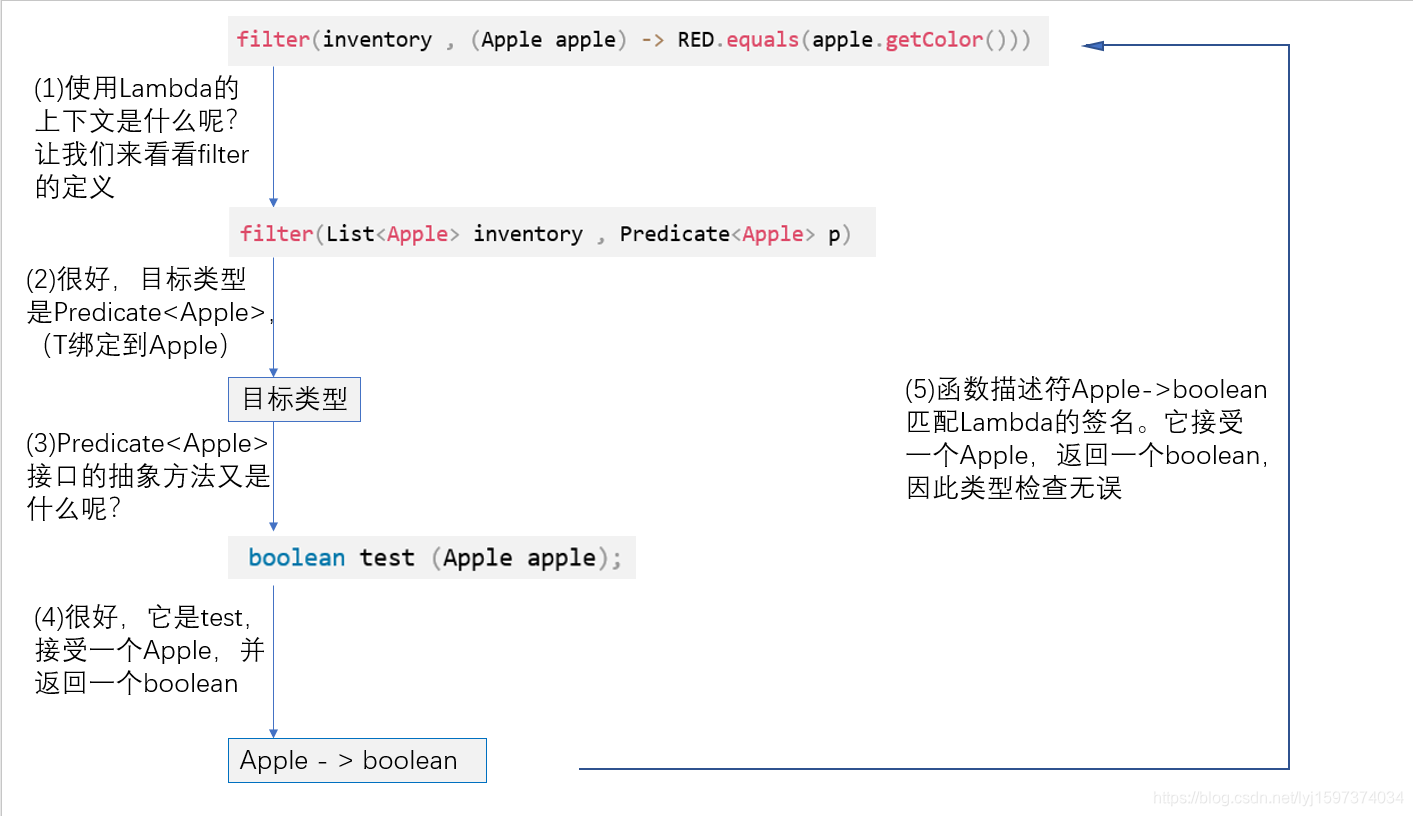Image resolution: width=1413 pixels, height=816 pixels.
Task: Click the filter lambda call code line
Action: 638,41
